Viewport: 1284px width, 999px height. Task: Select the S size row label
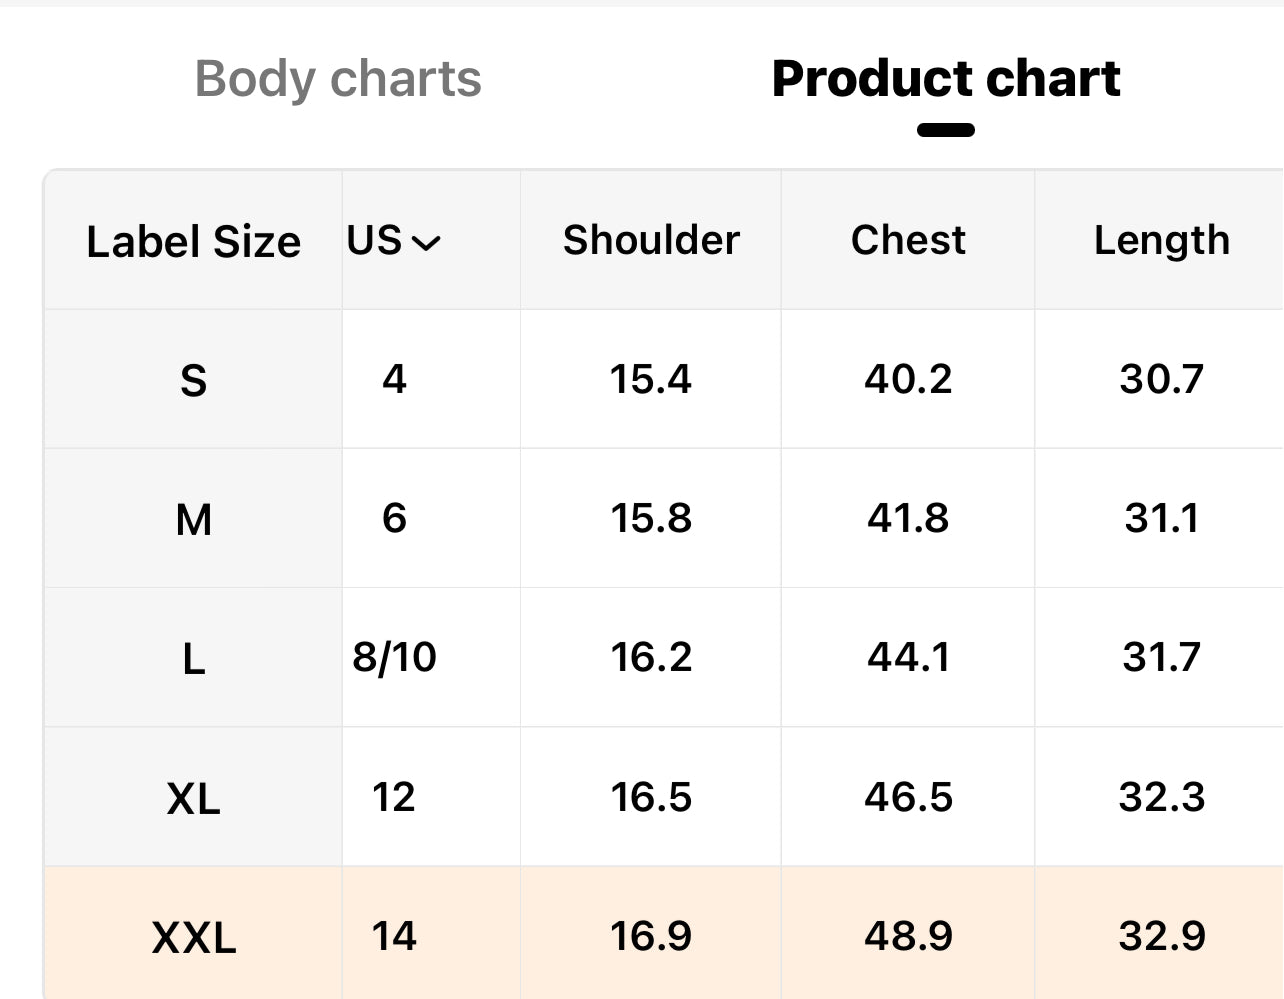pos(193,380)
